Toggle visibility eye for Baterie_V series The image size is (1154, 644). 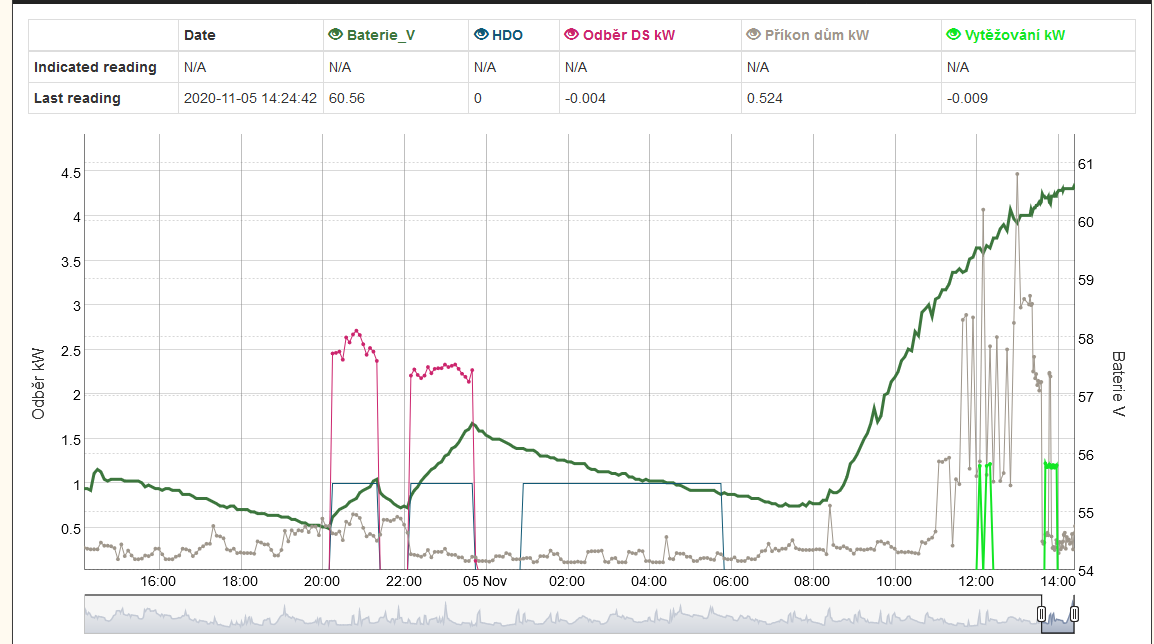[x=336, y=35]
